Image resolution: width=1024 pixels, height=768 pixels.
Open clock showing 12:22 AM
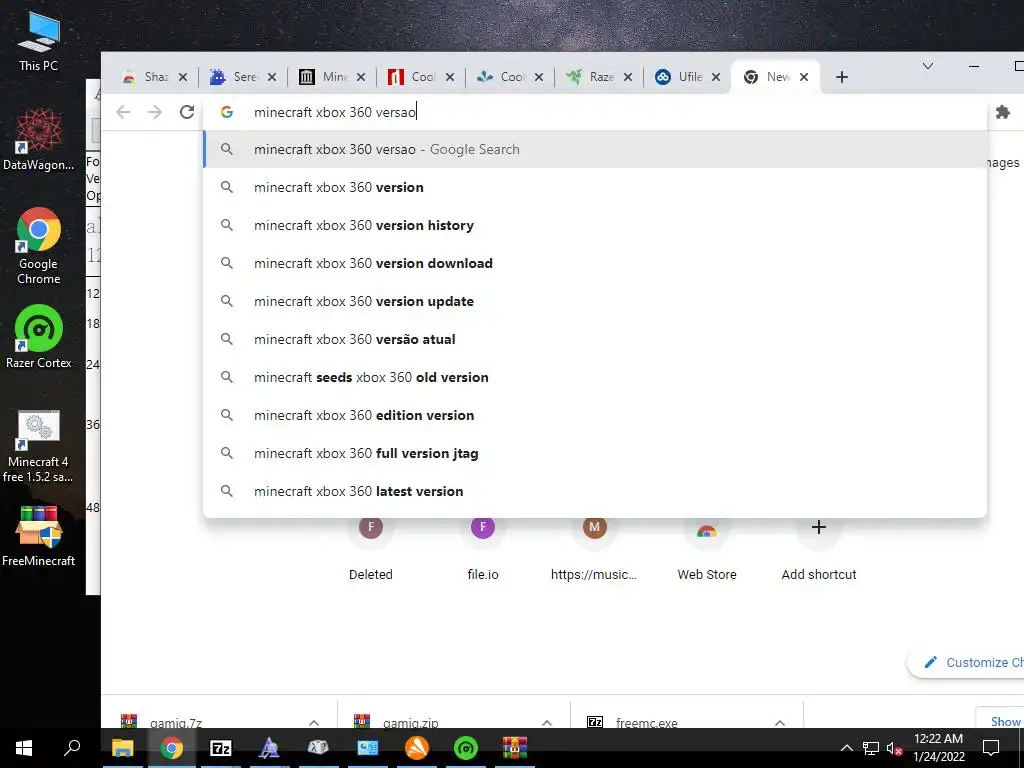938,748
